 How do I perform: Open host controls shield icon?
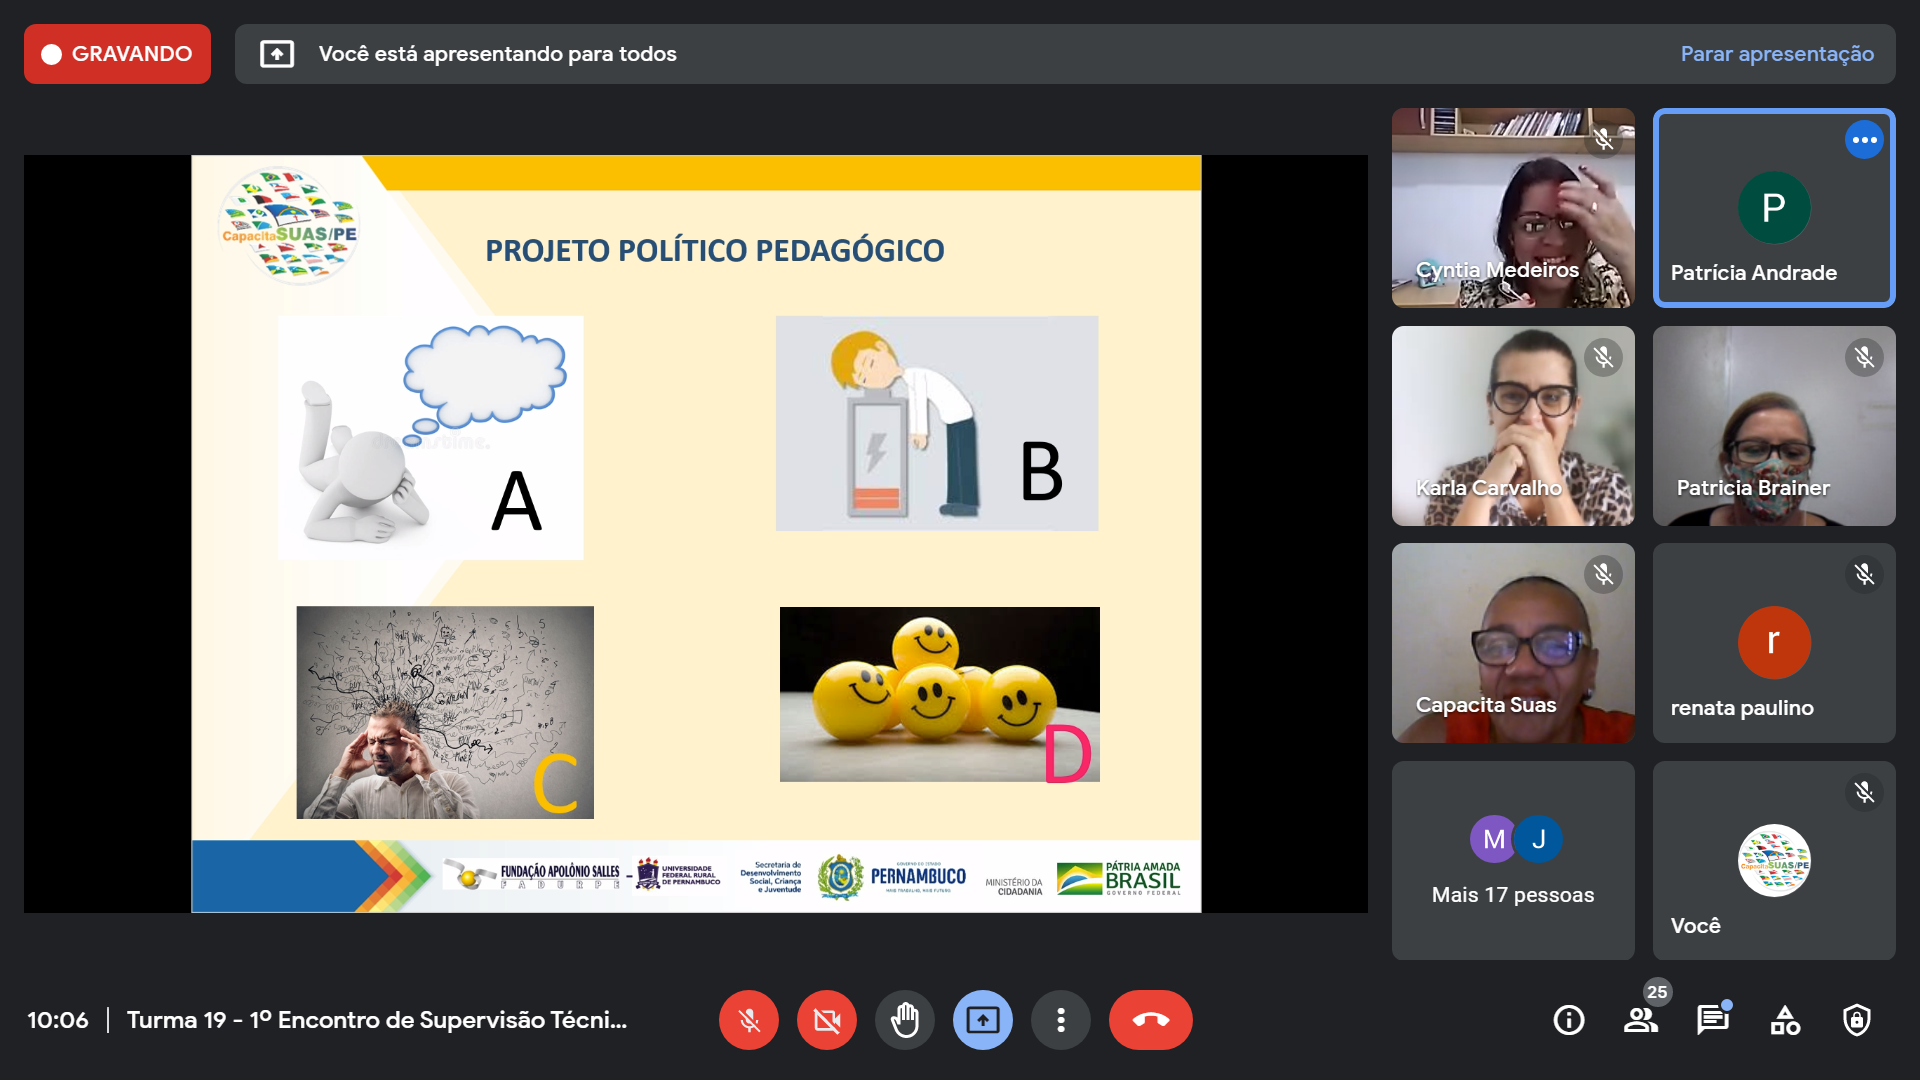tap(1856, 1020)
